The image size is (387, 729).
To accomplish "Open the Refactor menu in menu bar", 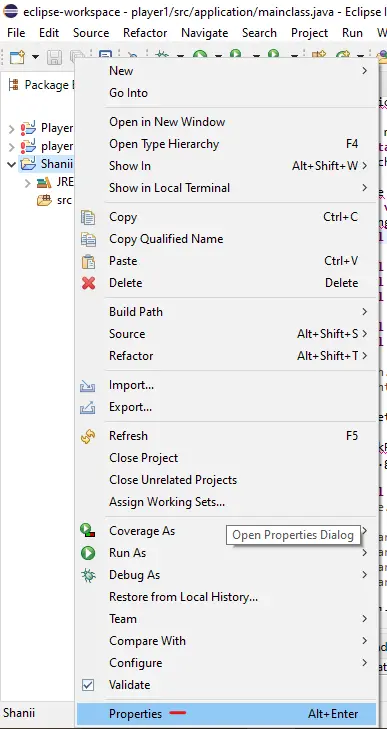I will pos(145,33).
